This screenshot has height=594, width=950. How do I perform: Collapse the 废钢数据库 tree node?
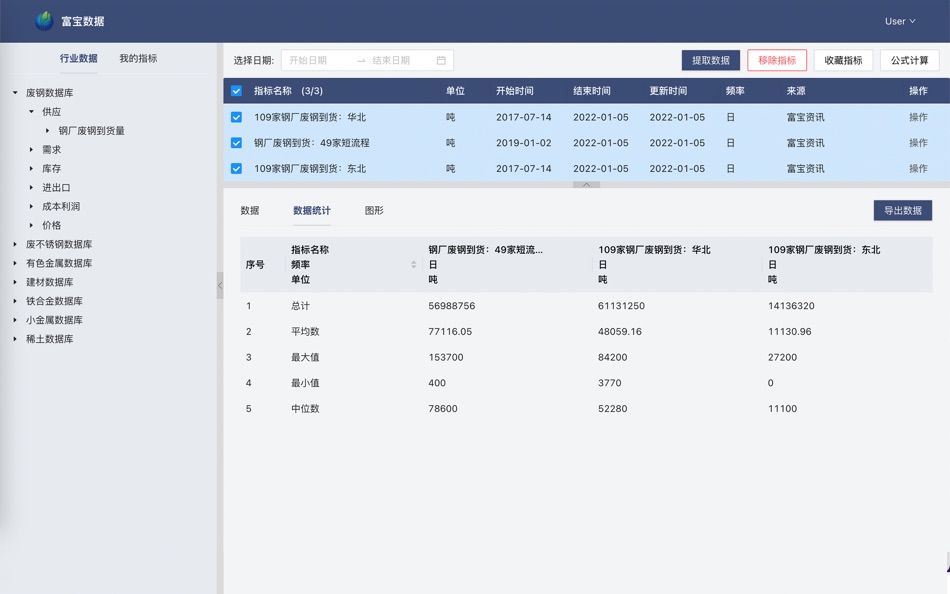click(x=15, y=93)
